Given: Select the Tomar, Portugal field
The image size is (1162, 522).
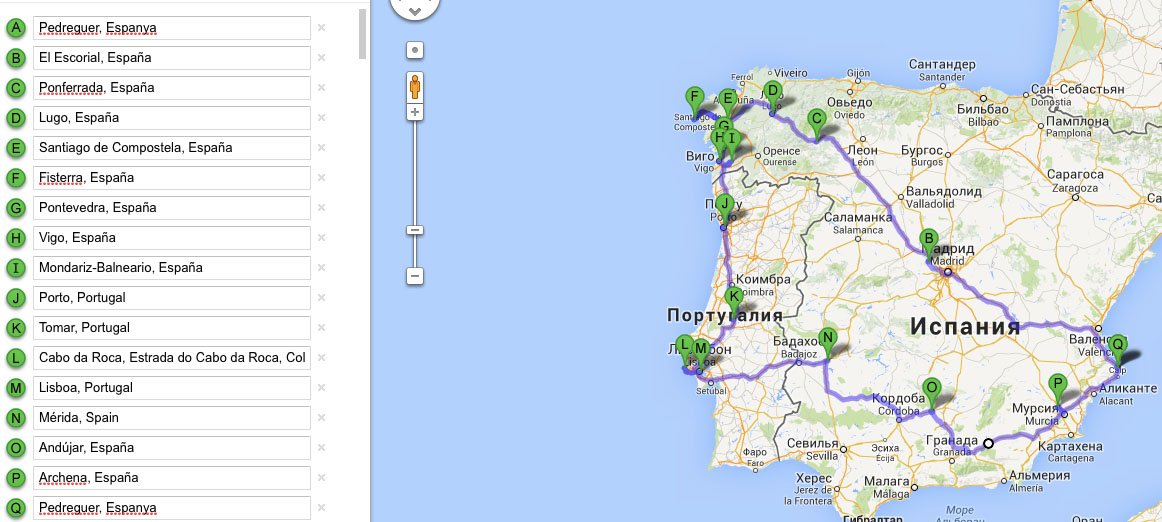Looking at the screenshot, I should coord(171,328).
